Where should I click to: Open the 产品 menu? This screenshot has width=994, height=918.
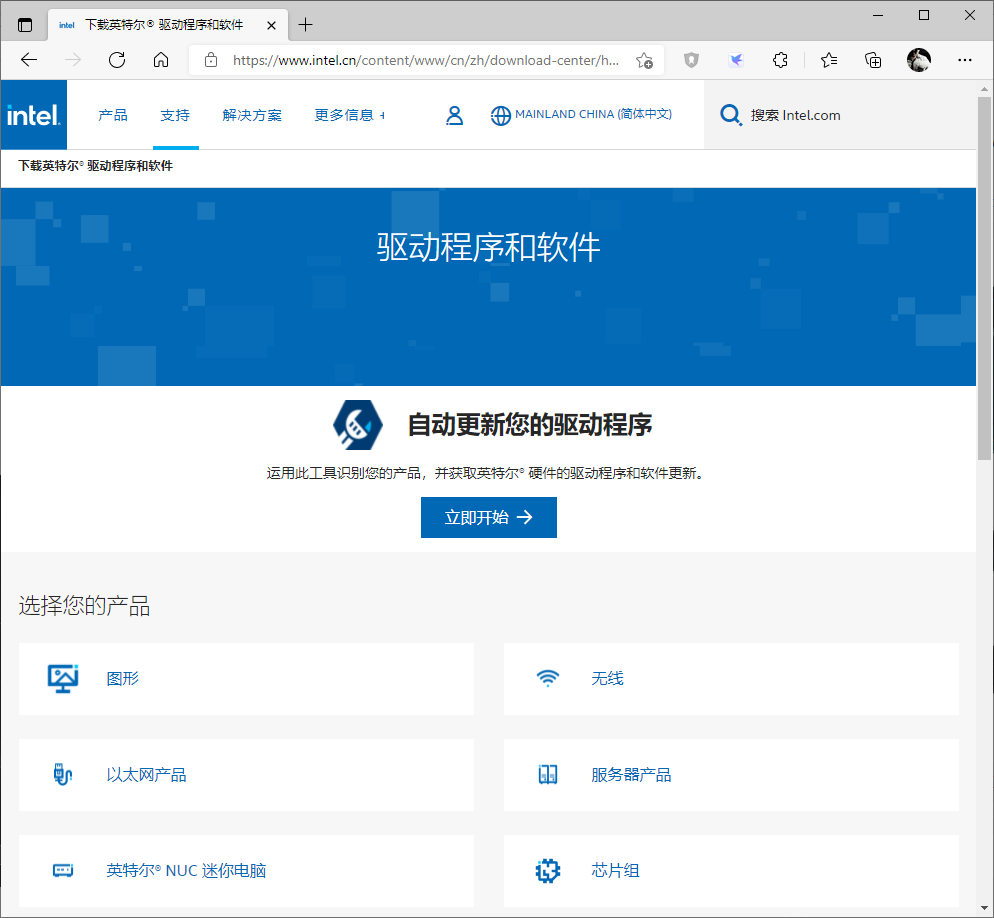(x=113, y=115)
